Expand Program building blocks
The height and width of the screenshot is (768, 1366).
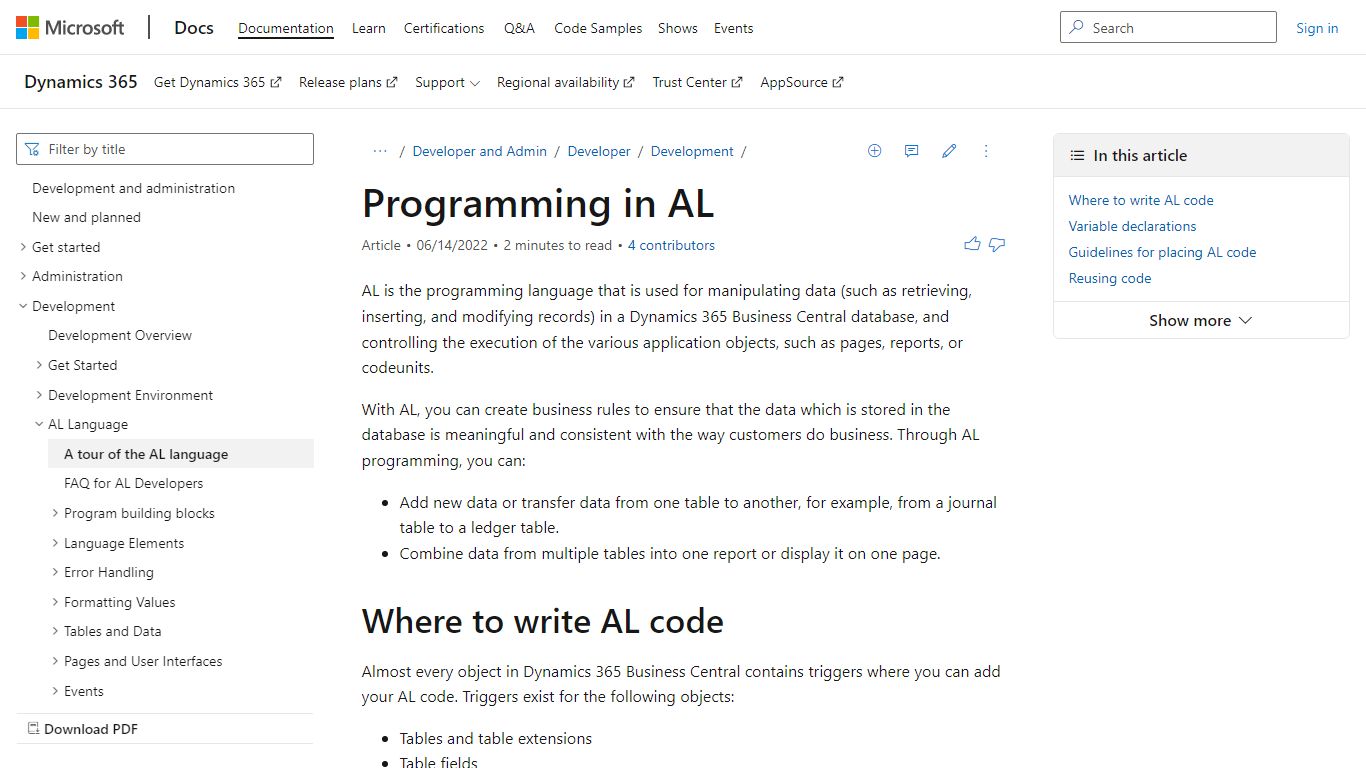55,513
